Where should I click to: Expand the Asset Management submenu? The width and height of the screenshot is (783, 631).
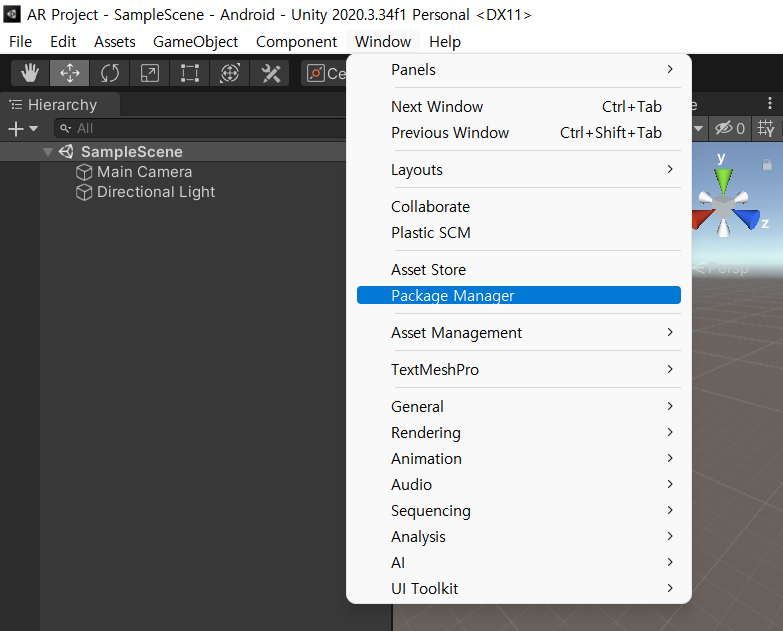click(x=518, y=332)
